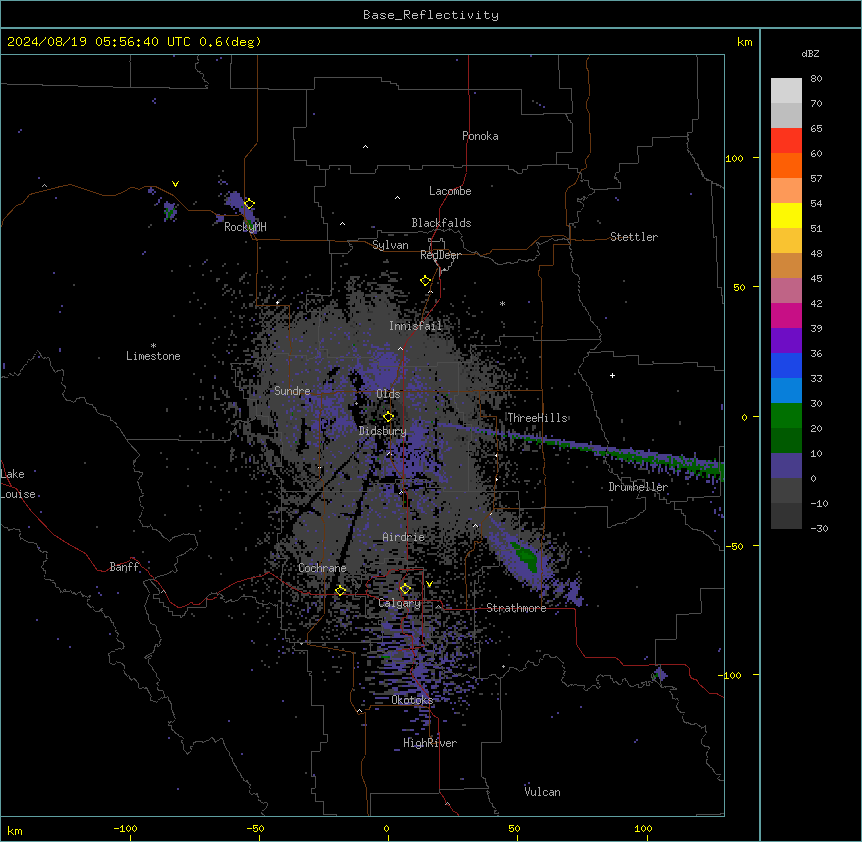Click the Banff label
This screenshot has width=862, height=842.
124,567
